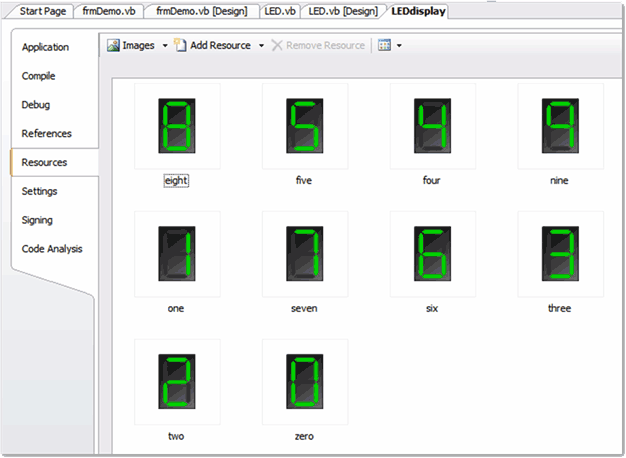Viewport: 626px width, 458px height.
Task: Click the Images category icon
Action: pyautogui.click(x=113, y=46)
